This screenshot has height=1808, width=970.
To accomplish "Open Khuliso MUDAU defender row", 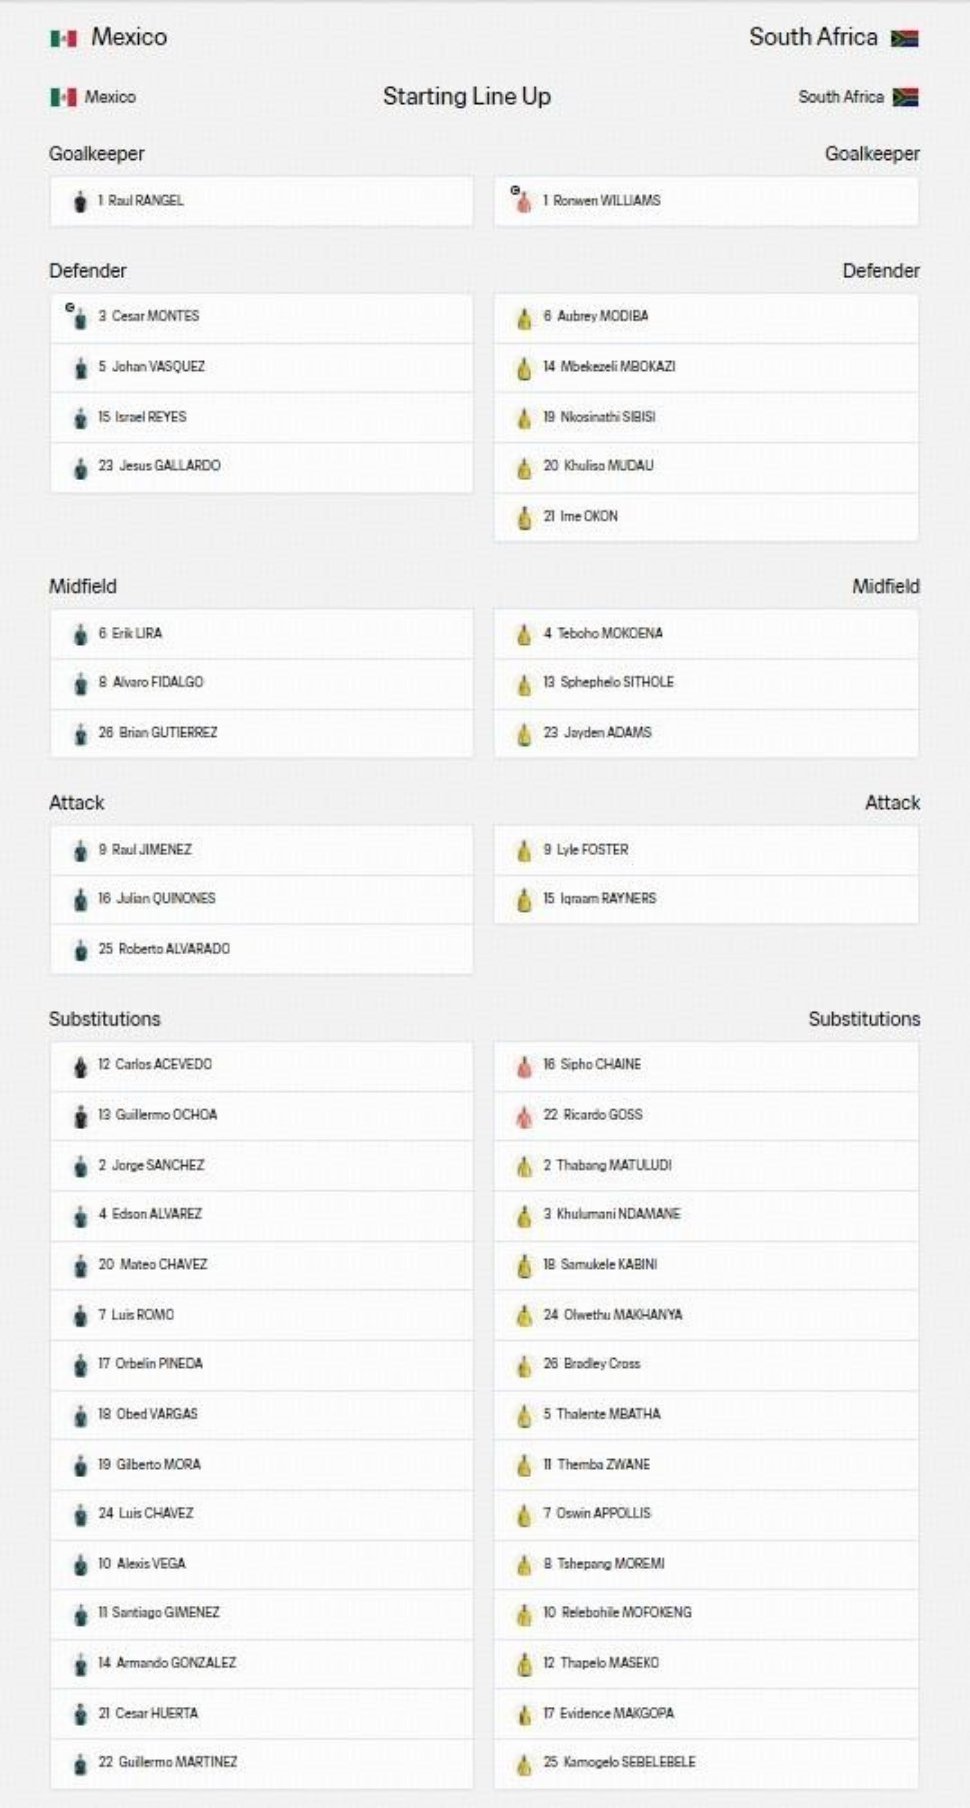I will click(706, 466).
